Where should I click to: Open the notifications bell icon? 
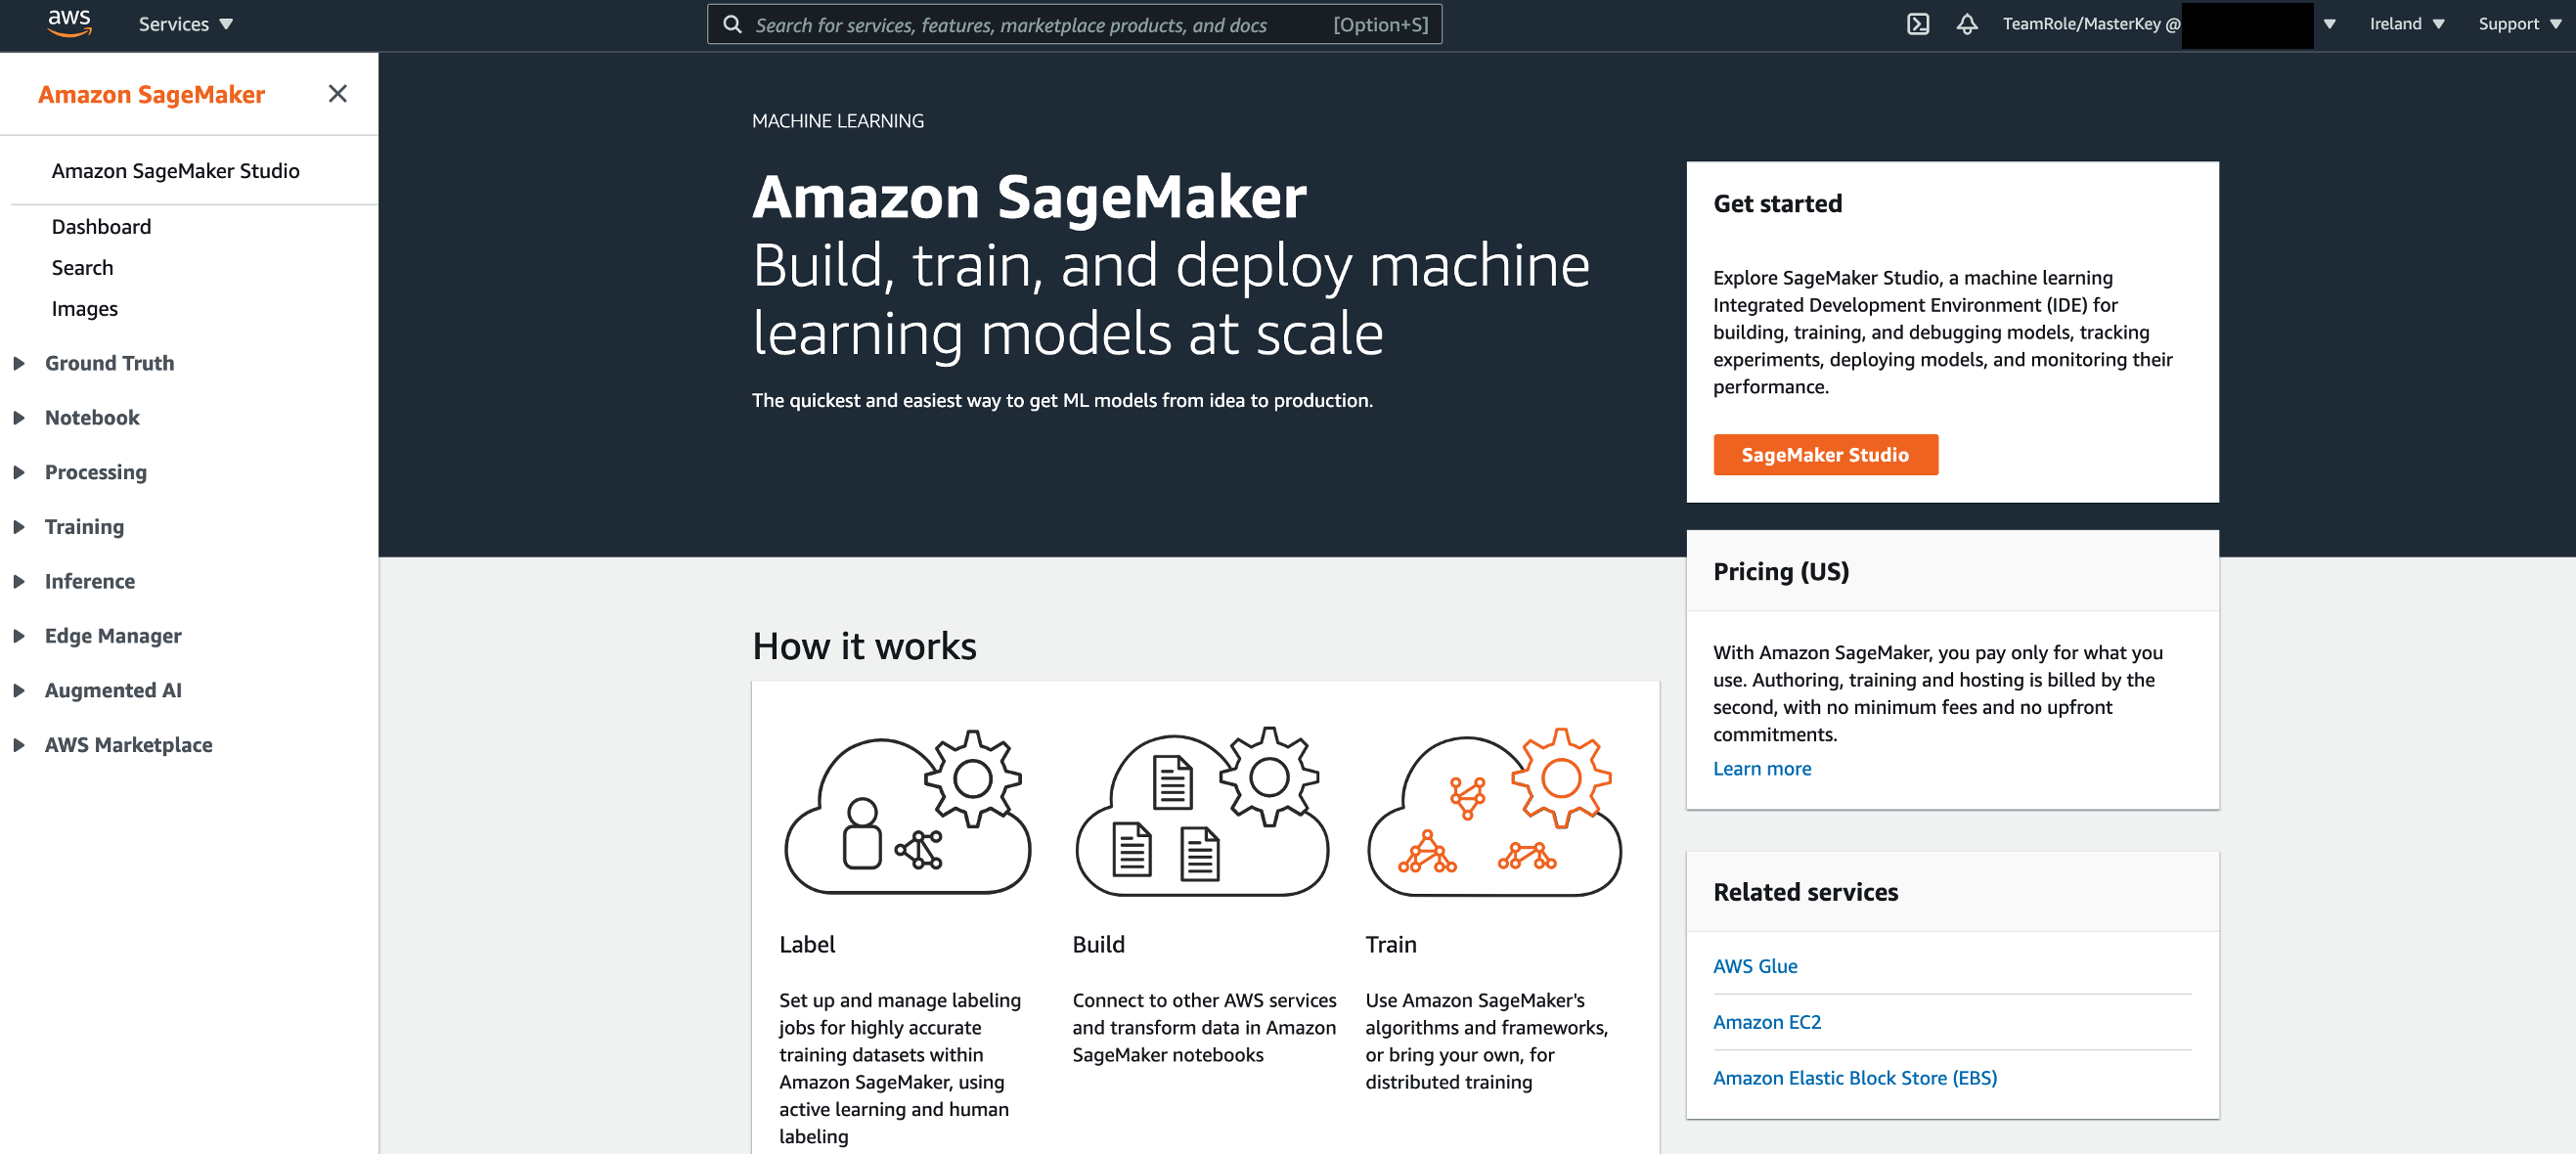click(1966, 24)
